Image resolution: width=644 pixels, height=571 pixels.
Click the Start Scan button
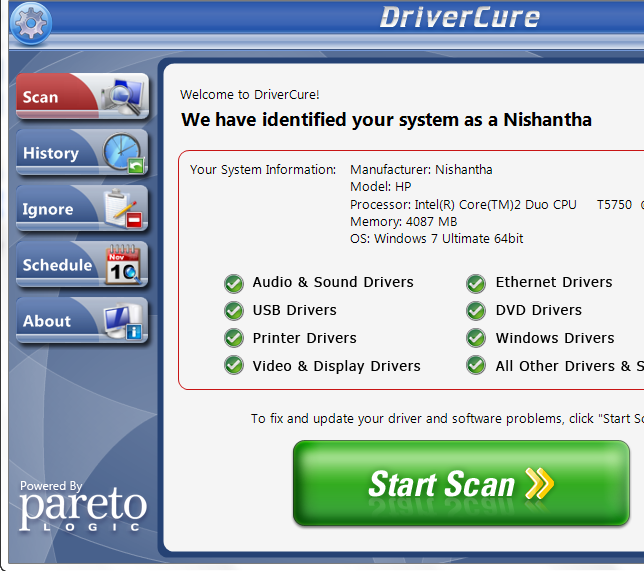461,483
